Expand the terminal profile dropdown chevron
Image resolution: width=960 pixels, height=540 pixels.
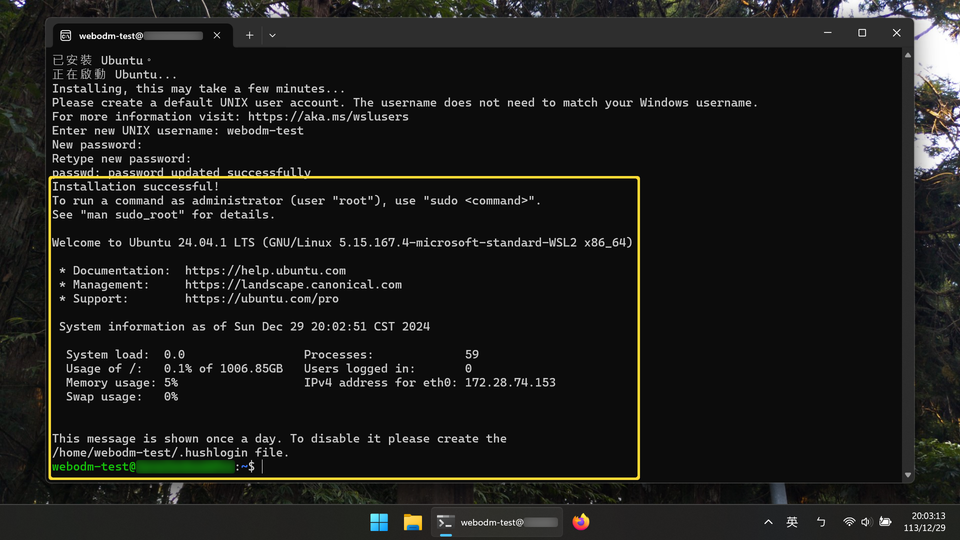coord(272,35)
